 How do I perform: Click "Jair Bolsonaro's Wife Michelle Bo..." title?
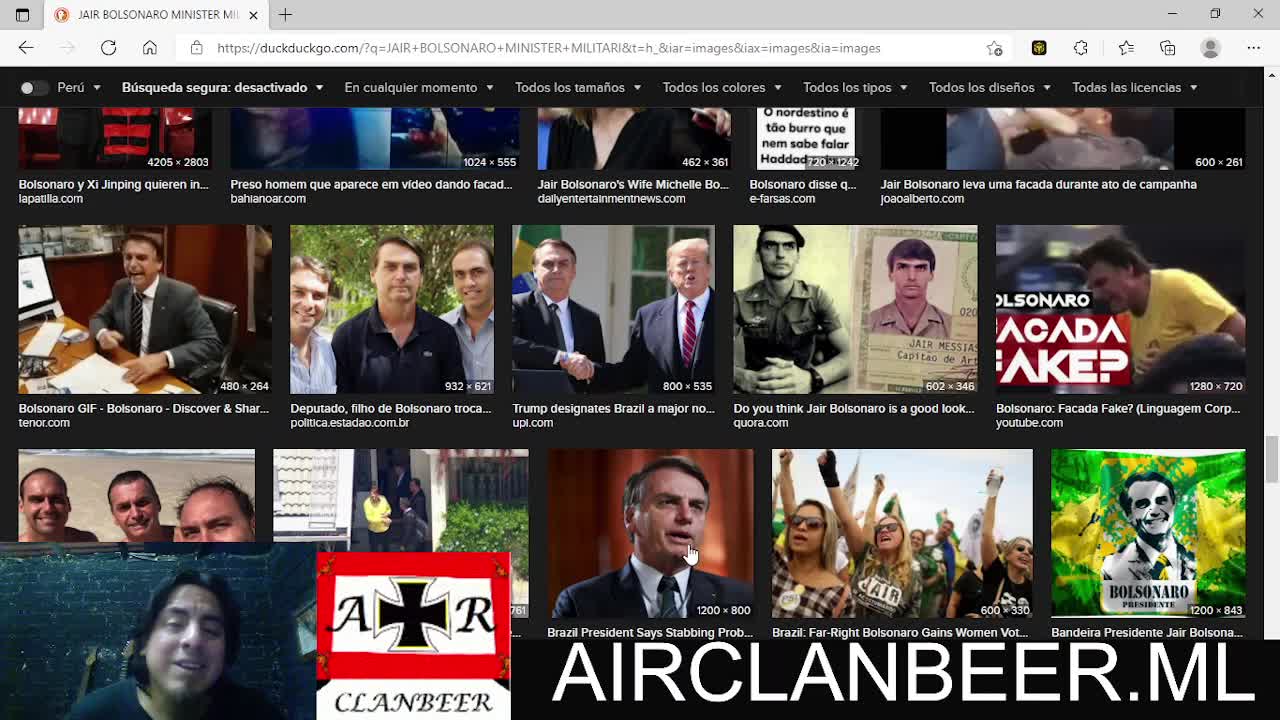tap(633, 184)
